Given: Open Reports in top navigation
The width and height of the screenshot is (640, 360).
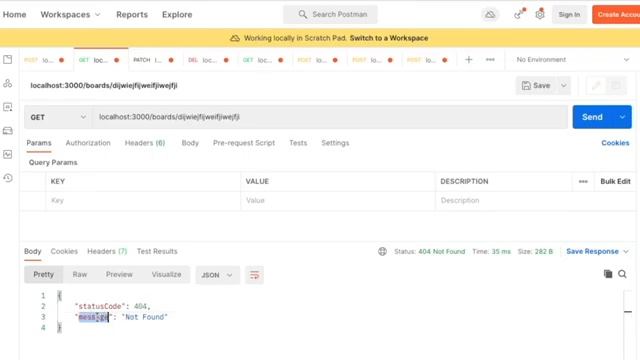Looking at the screenshot, I should [132, 14].
